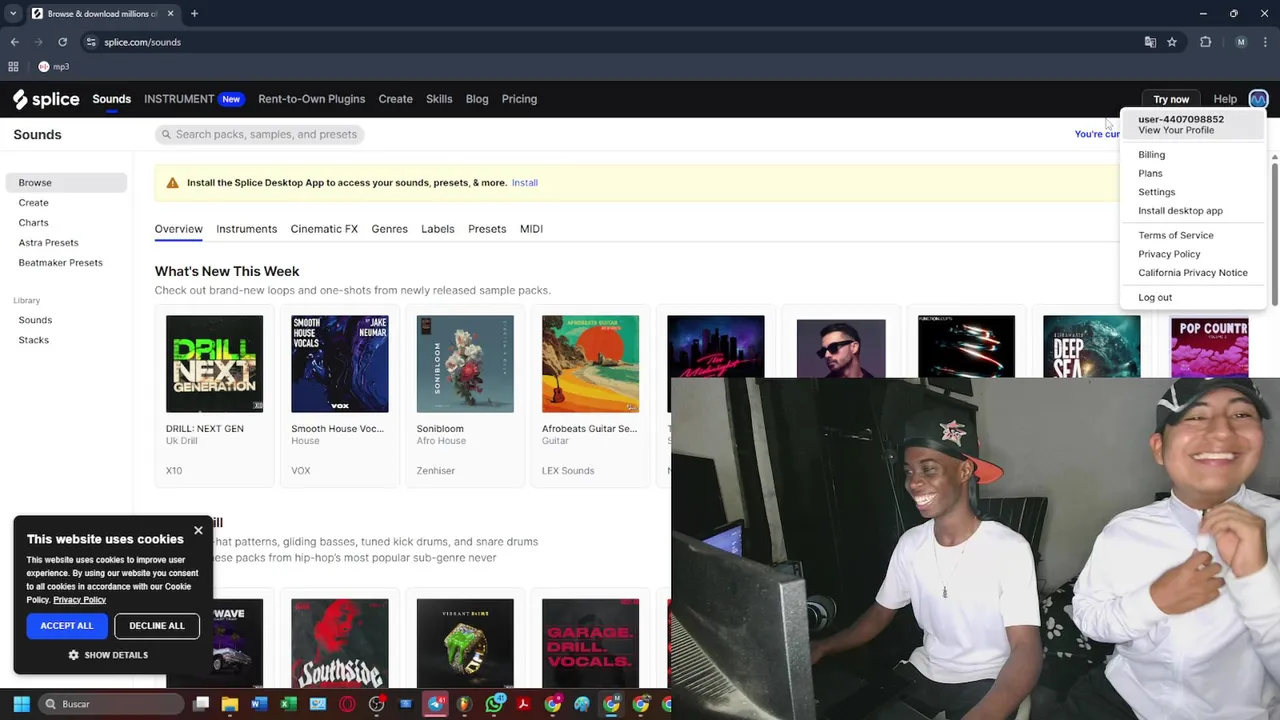Open the browser extensions puzzle icon
This screenshot has width=1280, height=720.
point(1205,42)
